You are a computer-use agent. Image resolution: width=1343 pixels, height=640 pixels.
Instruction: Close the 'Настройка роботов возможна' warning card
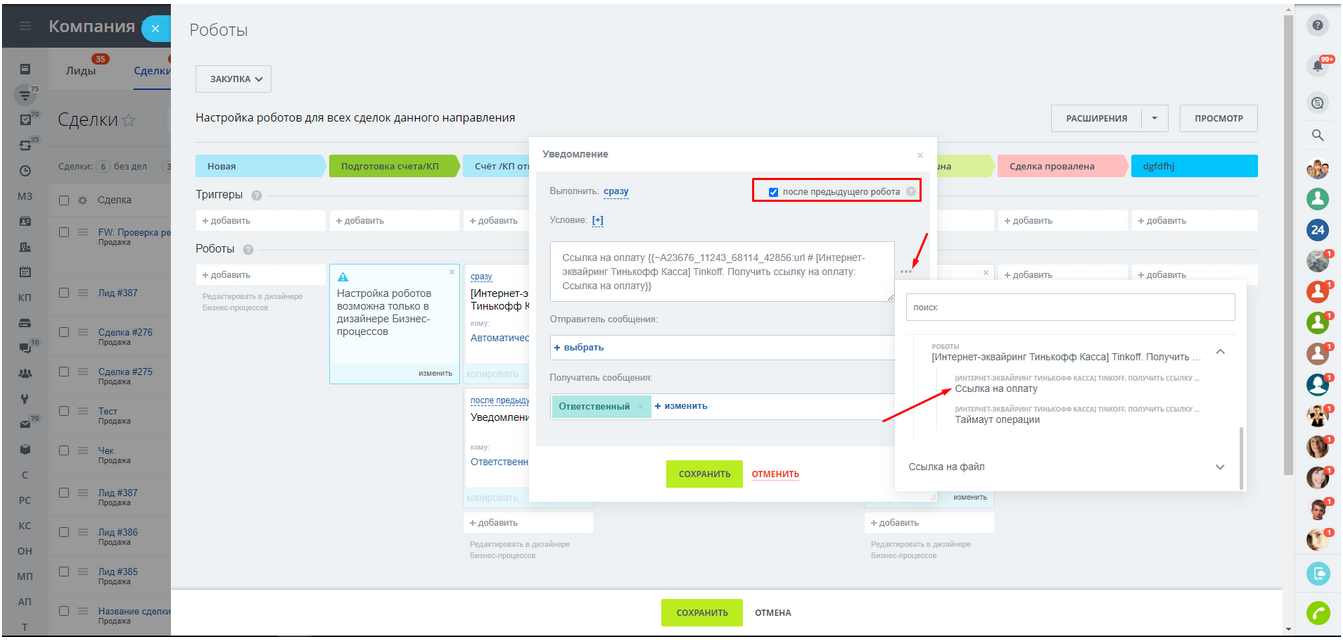(451, 272)
